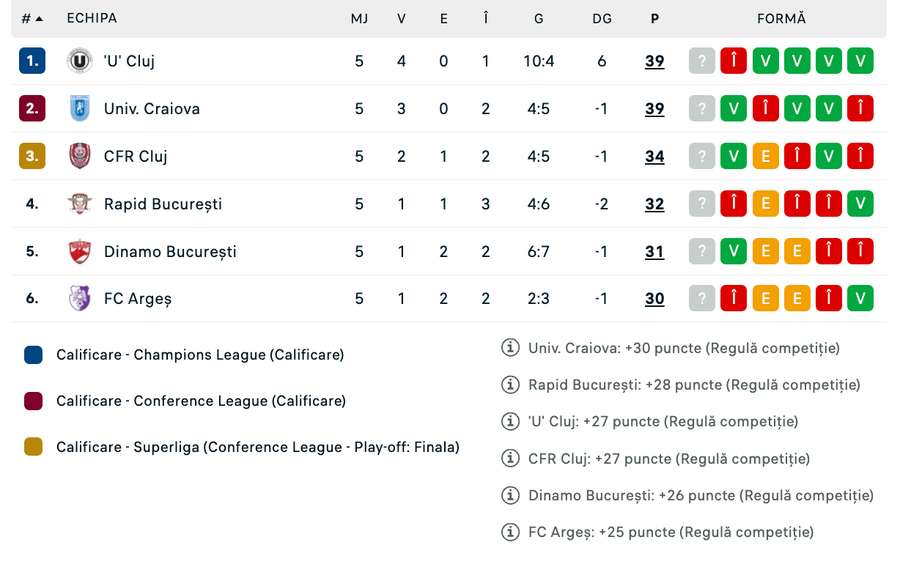Screen dimensions: 900x561
Task: Click the CFR Cluj team crest icon
Action: pyautogui.click(x=80, y=156)
